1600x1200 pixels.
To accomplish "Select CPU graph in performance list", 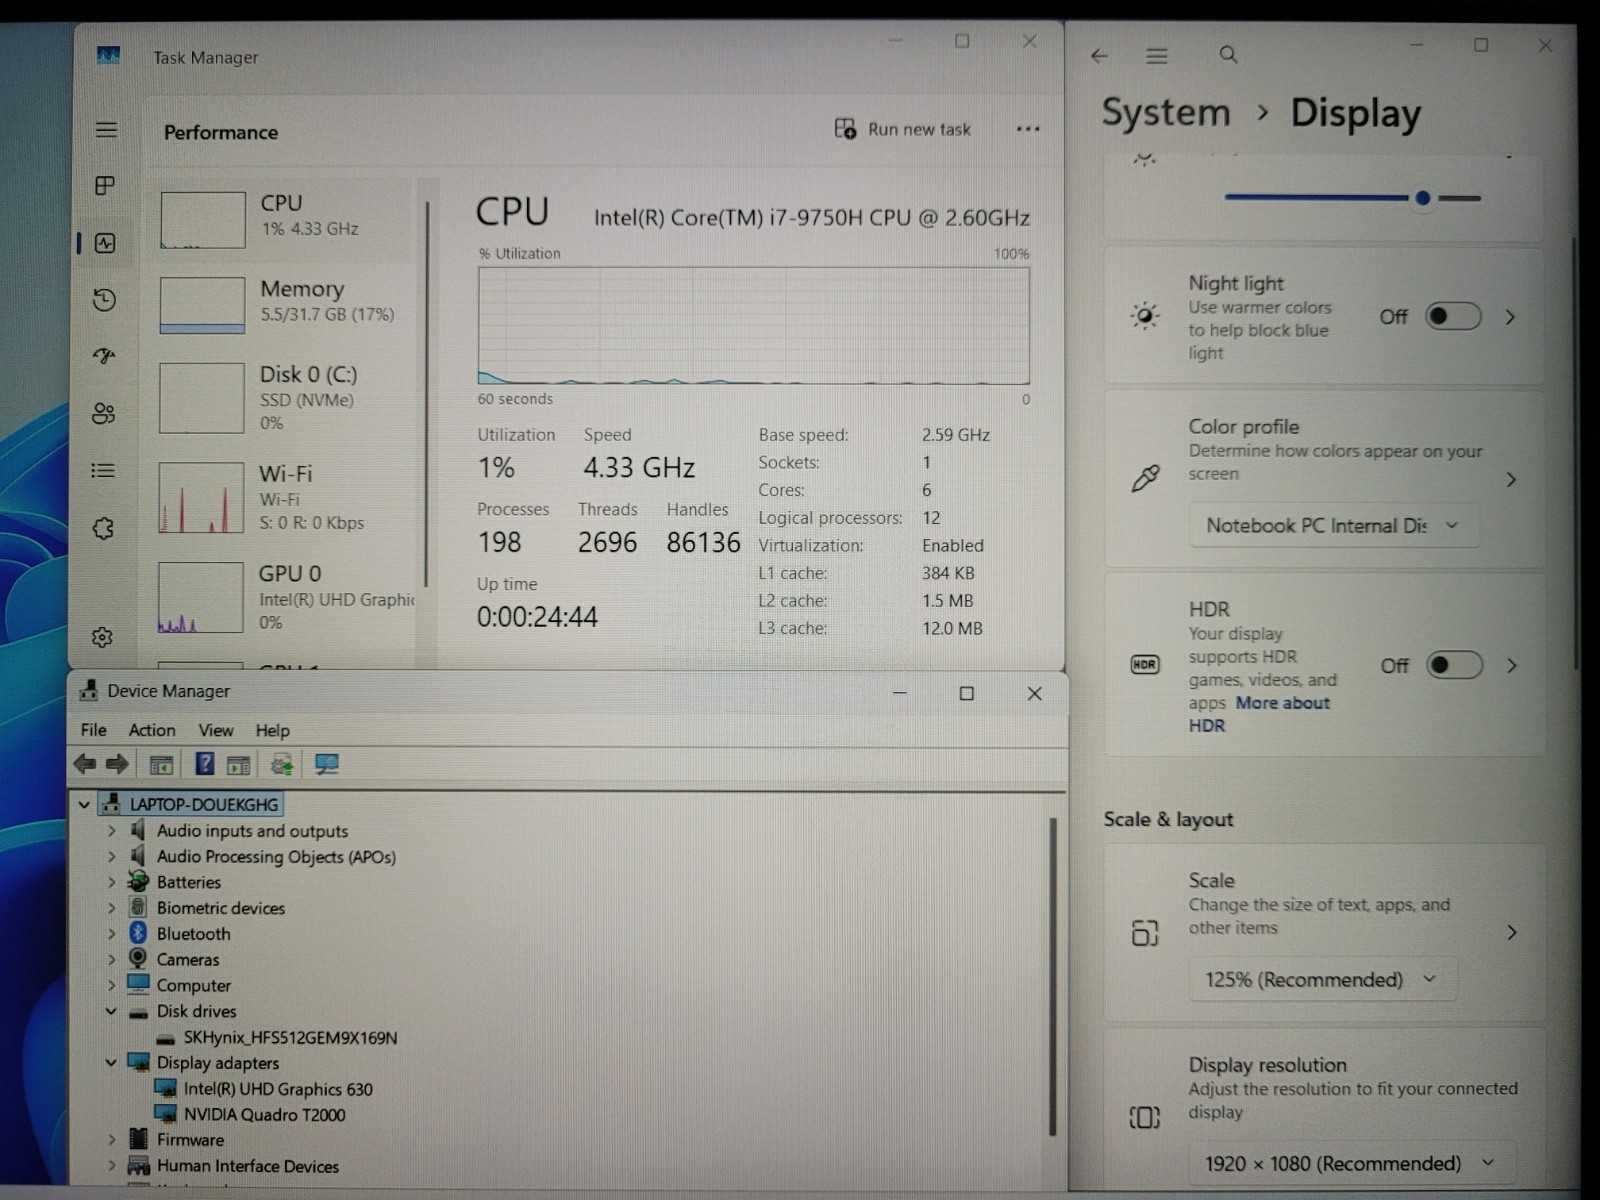I will coord(203,220).
